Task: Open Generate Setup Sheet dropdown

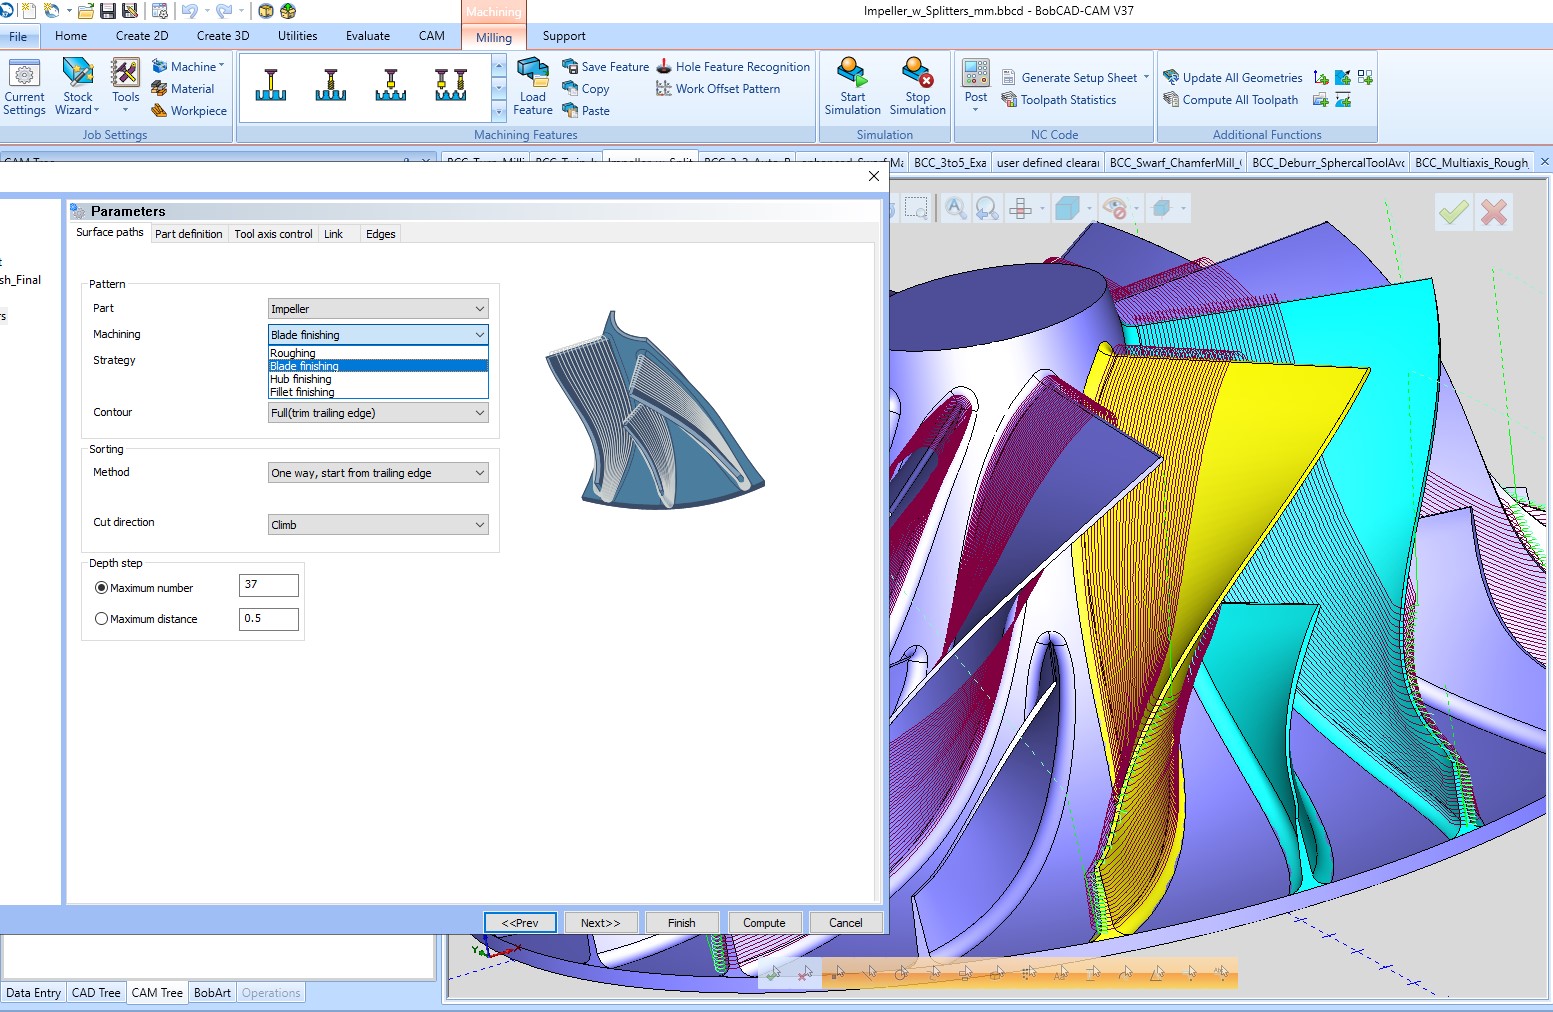Action: (x=1146, y=77)
